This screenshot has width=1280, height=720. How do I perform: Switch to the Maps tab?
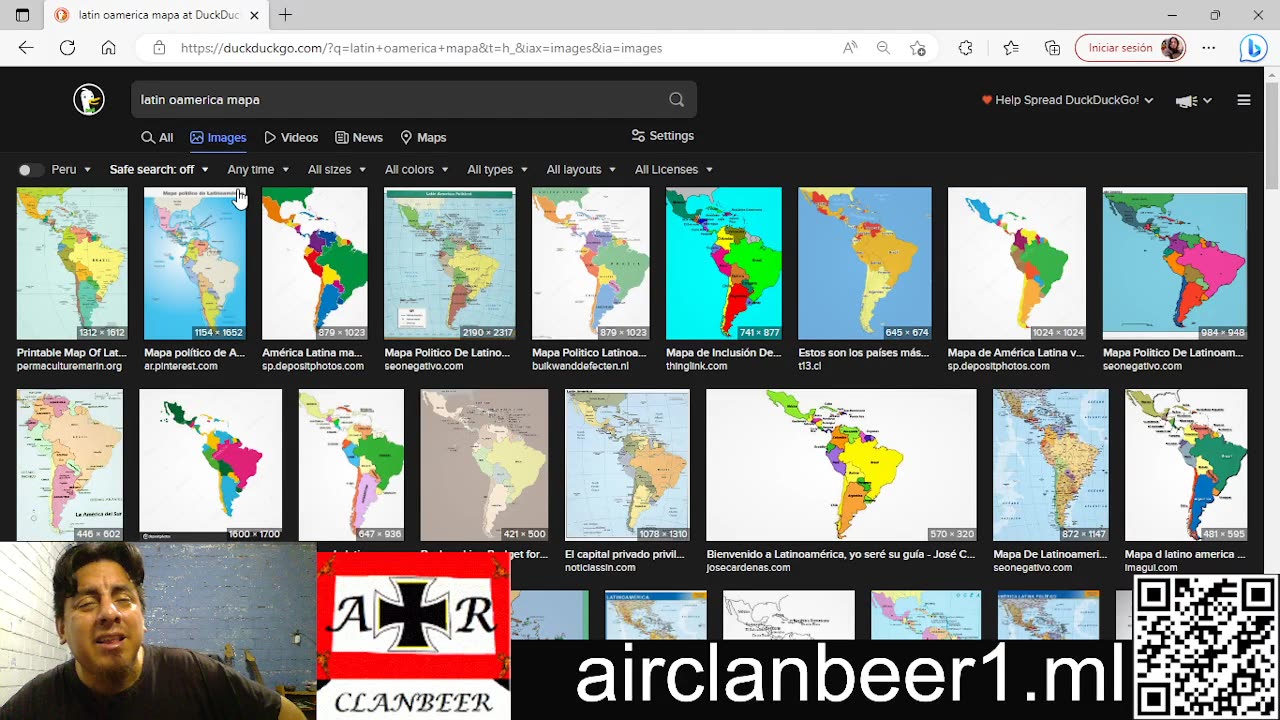[423, 138]
